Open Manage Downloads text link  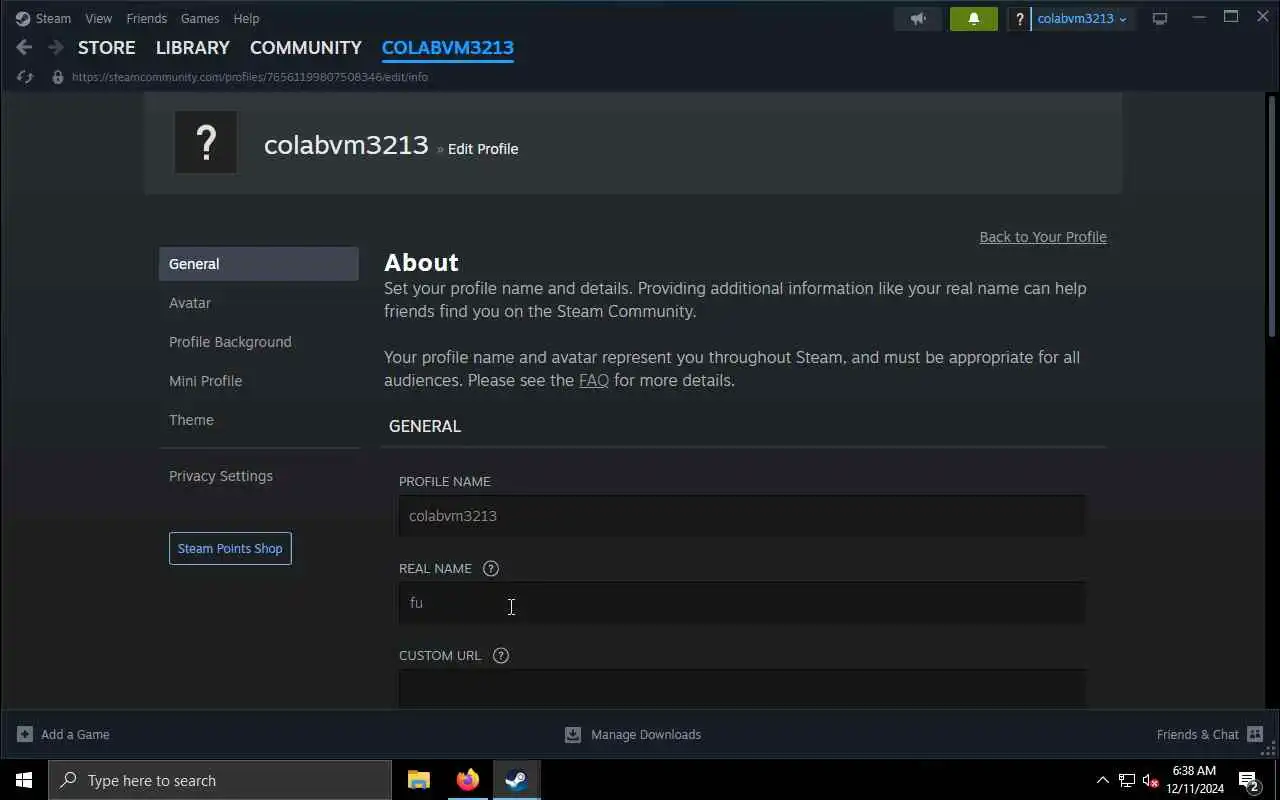(646, 734)
